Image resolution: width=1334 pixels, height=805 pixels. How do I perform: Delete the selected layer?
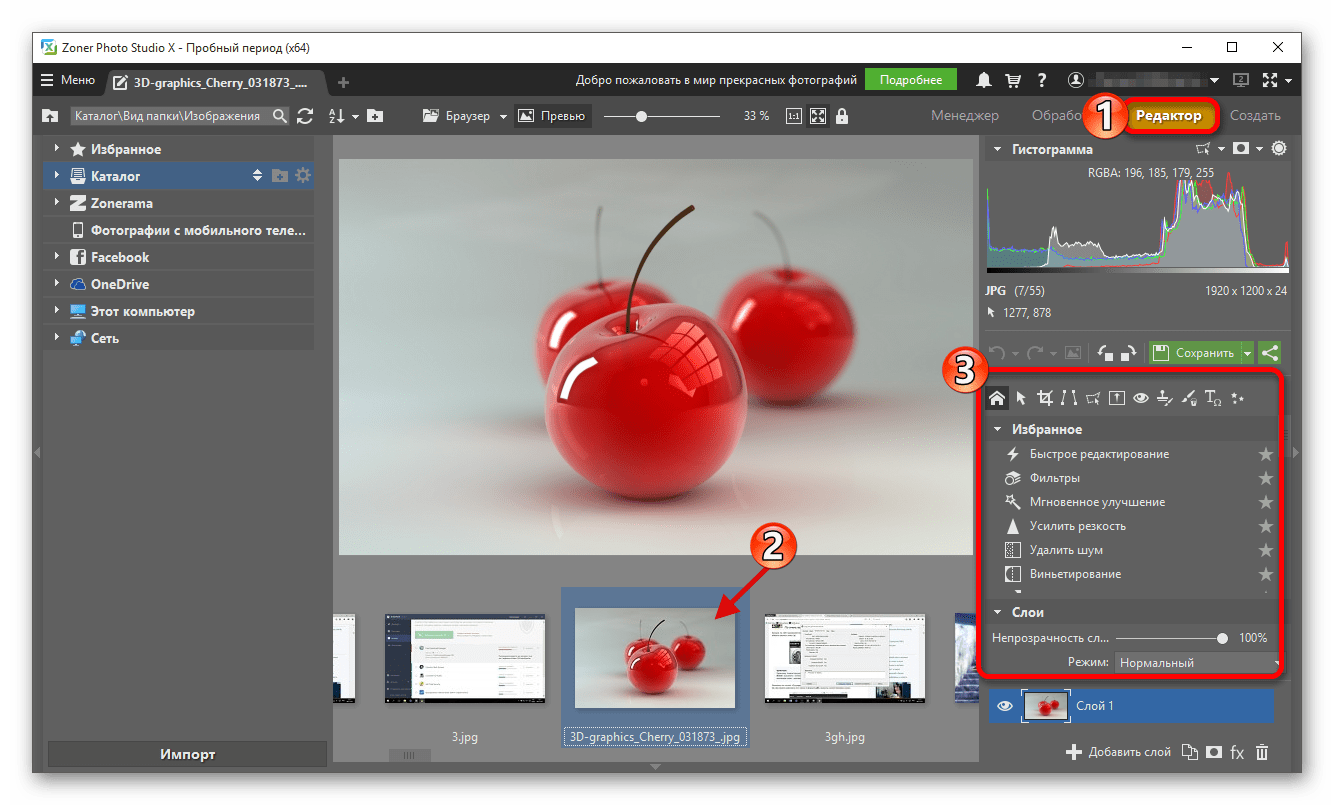tap(1262, 752)
